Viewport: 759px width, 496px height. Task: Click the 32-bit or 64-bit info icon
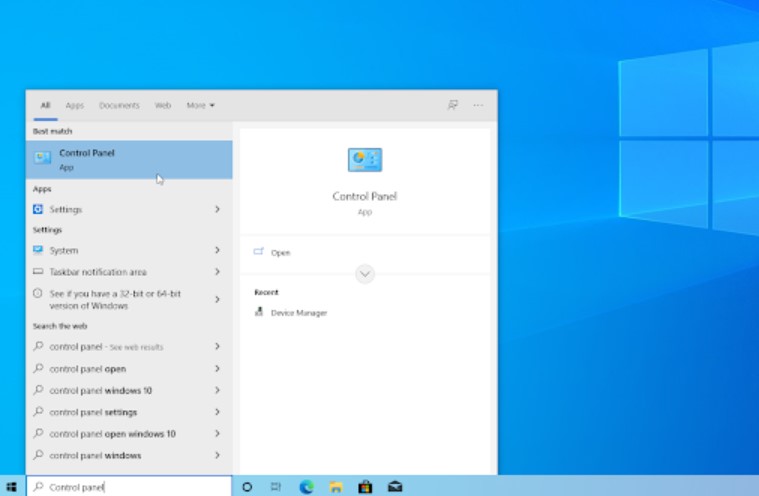click(x=38, y=293)
